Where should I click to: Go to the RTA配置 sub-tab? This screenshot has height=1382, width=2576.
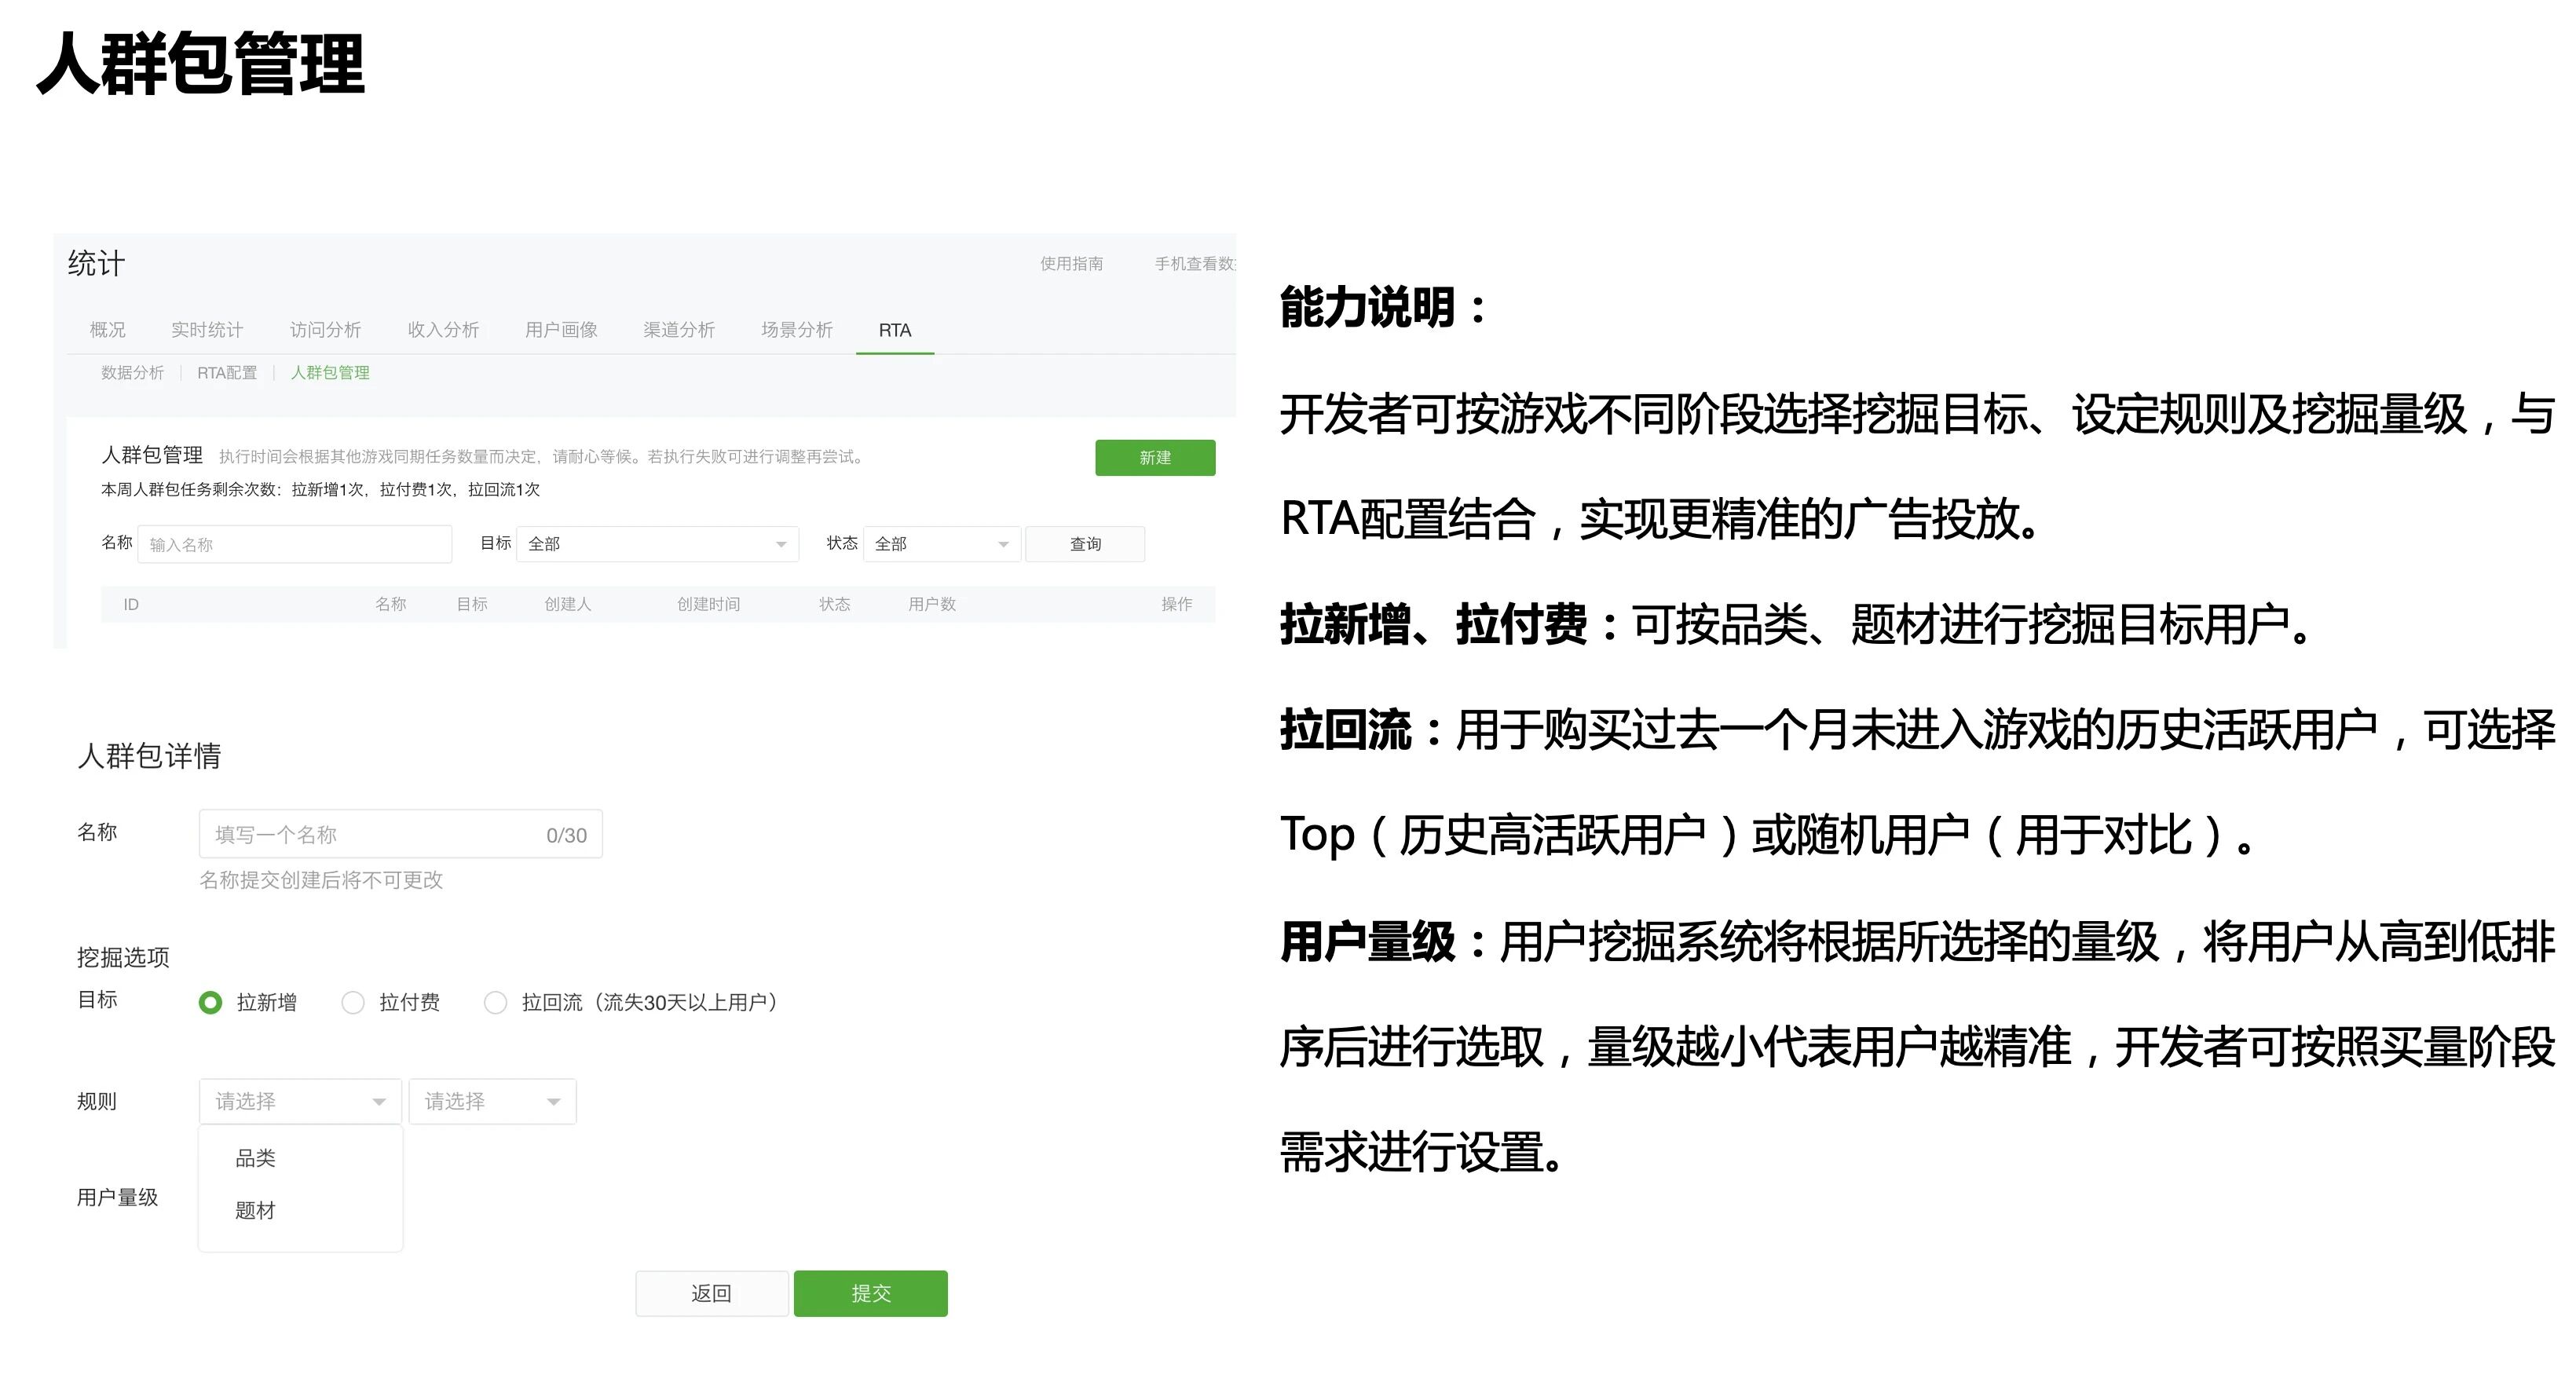(227, 373)
